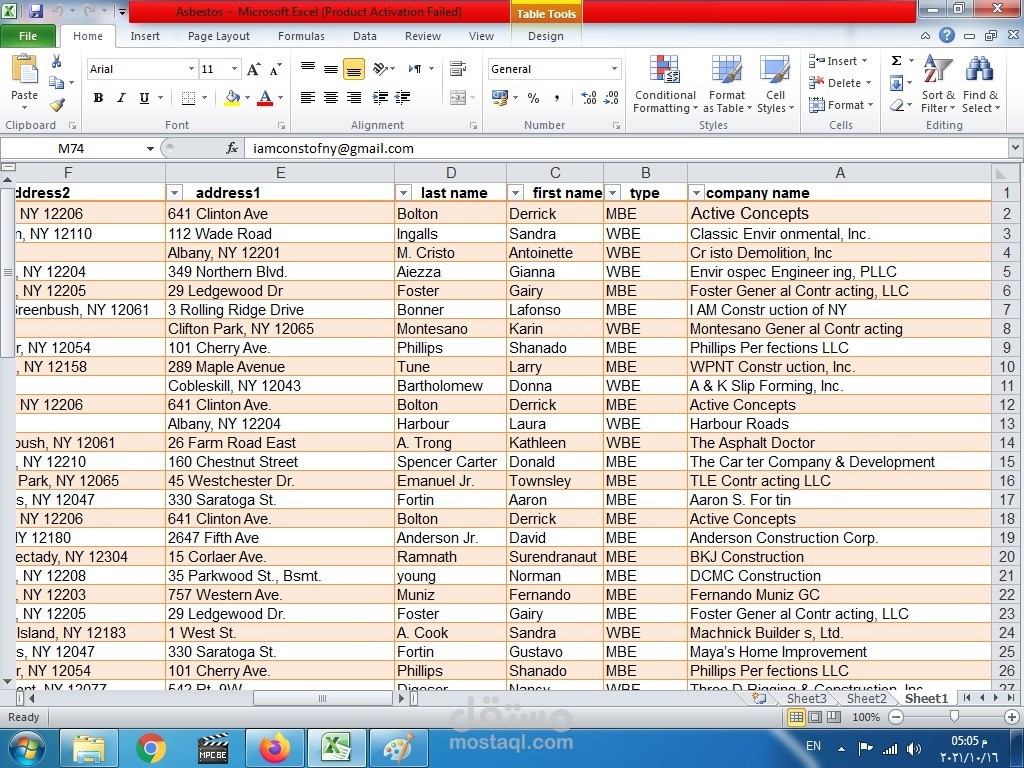Open filter dropdown for last name
Viewport: 1024px width, 768px height.
404,193
